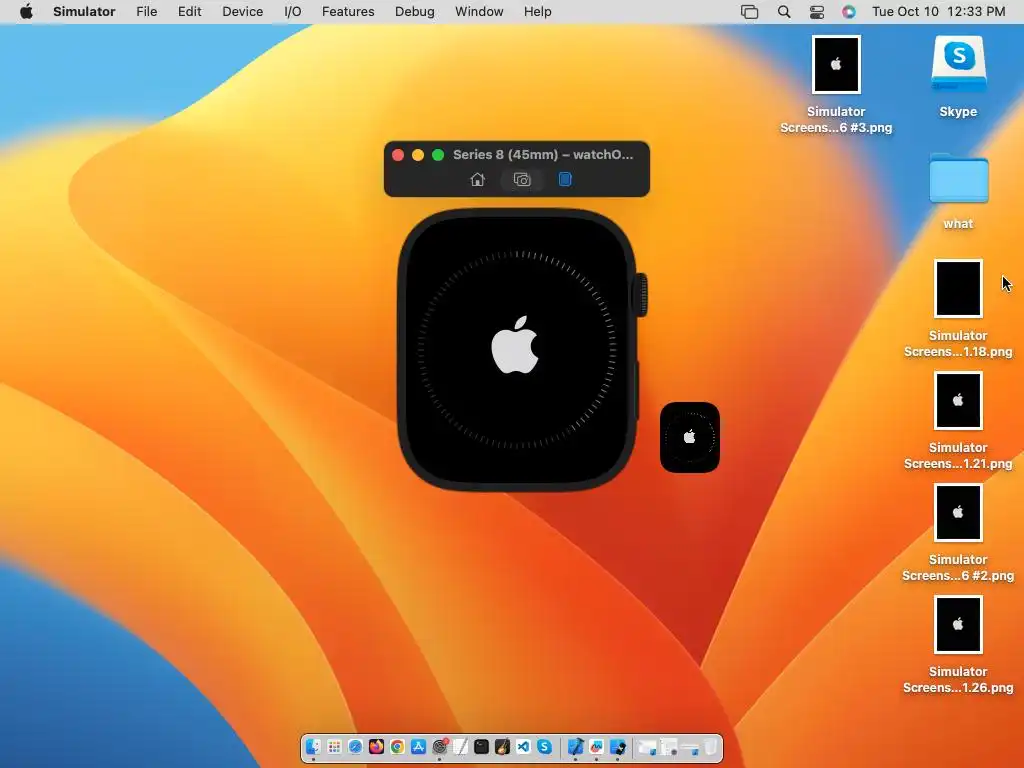Click the Series 8 (45mm) window title
Screen dimensions: 1024x768
(543, 155)
